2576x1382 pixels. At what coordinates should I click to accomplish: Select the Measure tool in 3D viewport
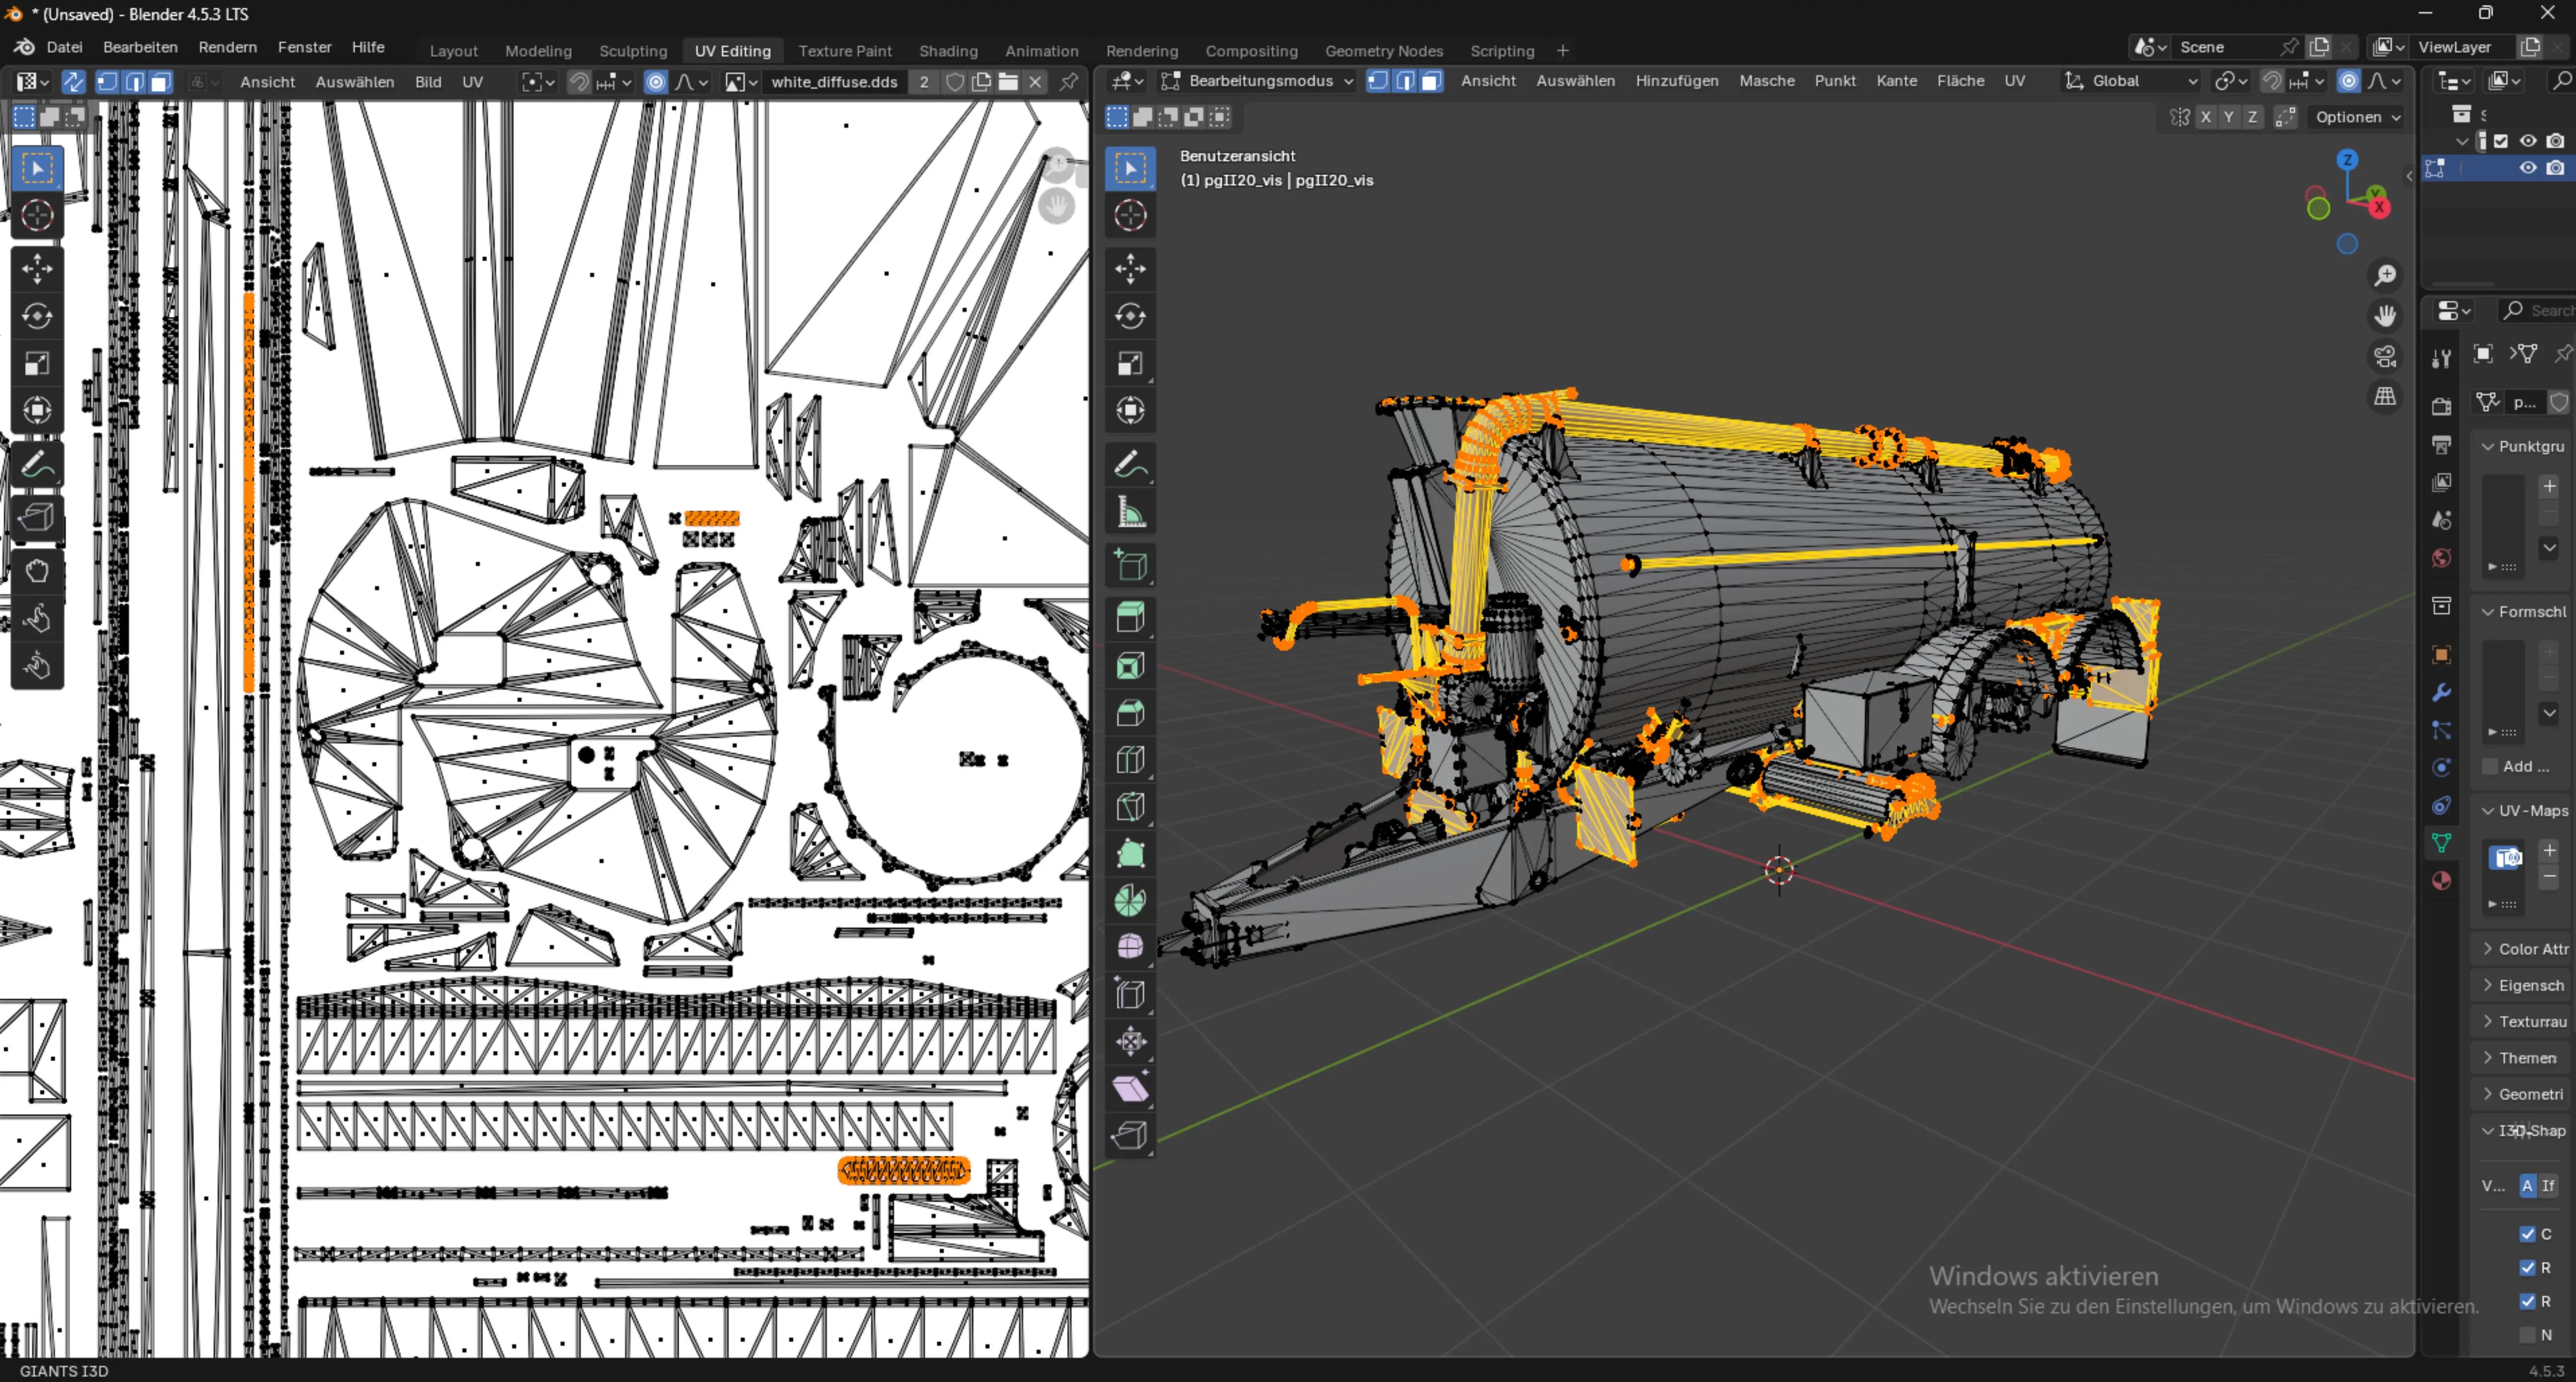tap(1130, 513)
